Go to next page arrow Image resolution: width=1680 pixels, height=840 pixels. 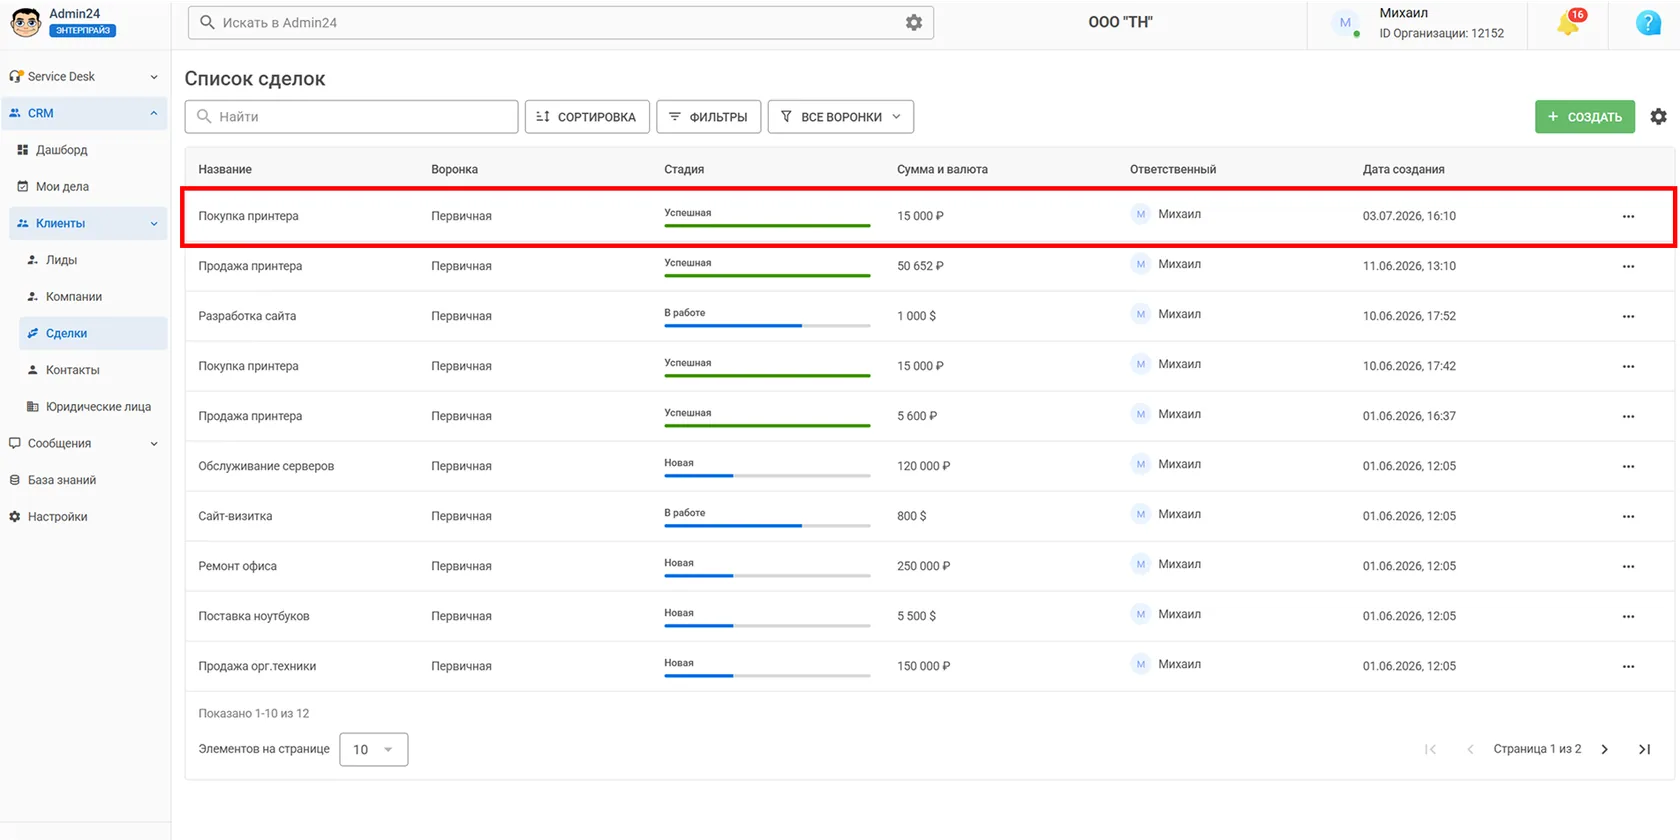tap(1605, 749)
